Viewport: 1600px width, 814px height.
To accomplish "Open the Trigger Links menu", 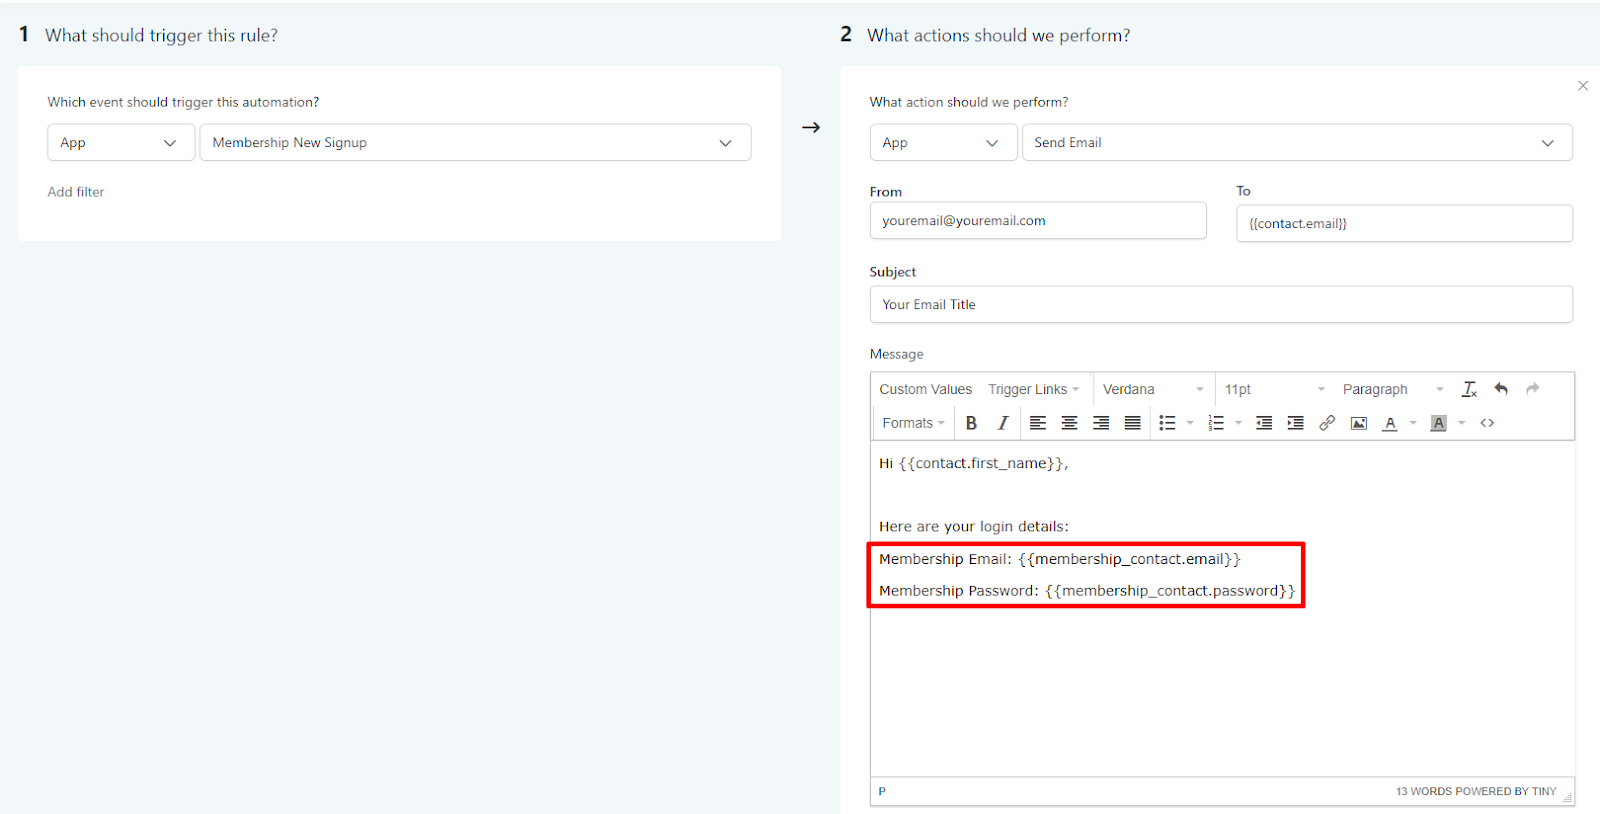I will 1033,389.
